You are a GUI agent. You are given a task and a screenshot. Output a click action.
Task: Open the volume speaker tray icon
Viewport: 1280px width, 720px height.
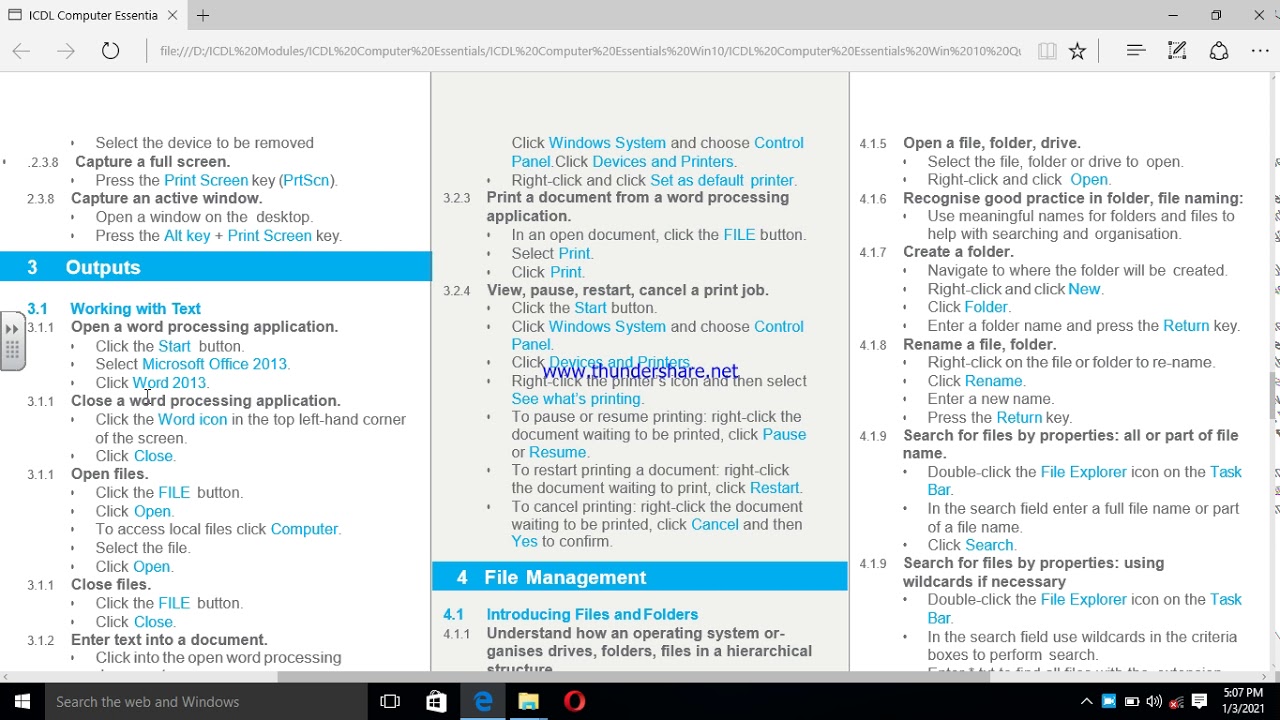pos(1154,701)
